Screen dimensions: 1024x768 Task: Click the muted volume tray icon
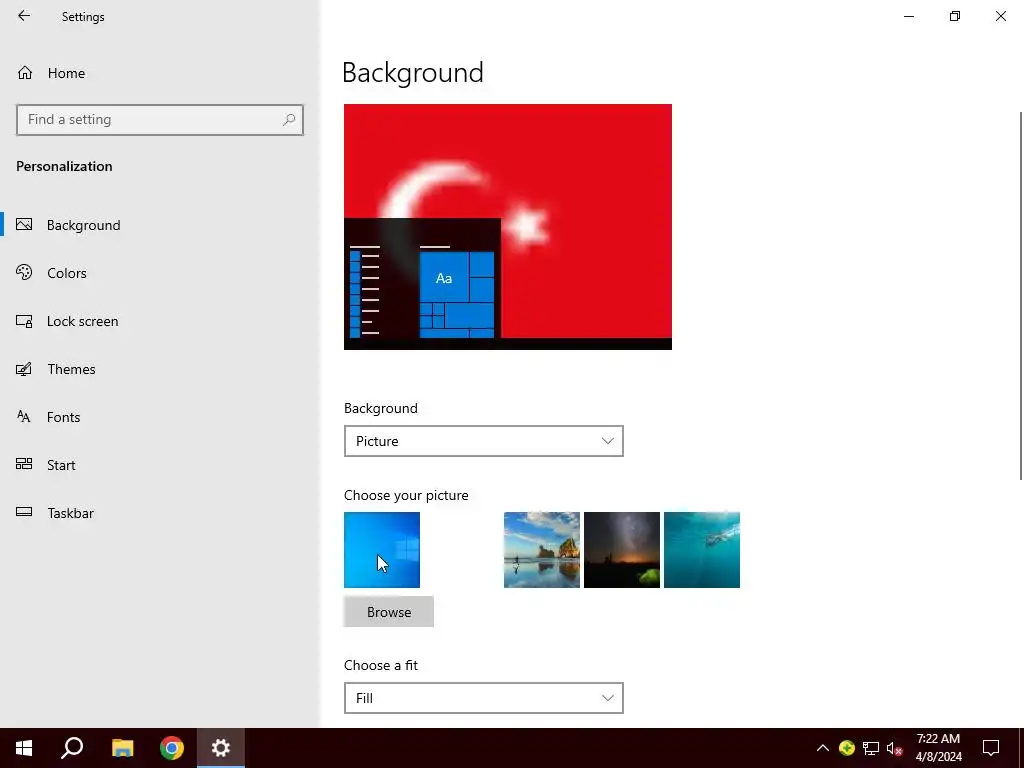point(895,748)
